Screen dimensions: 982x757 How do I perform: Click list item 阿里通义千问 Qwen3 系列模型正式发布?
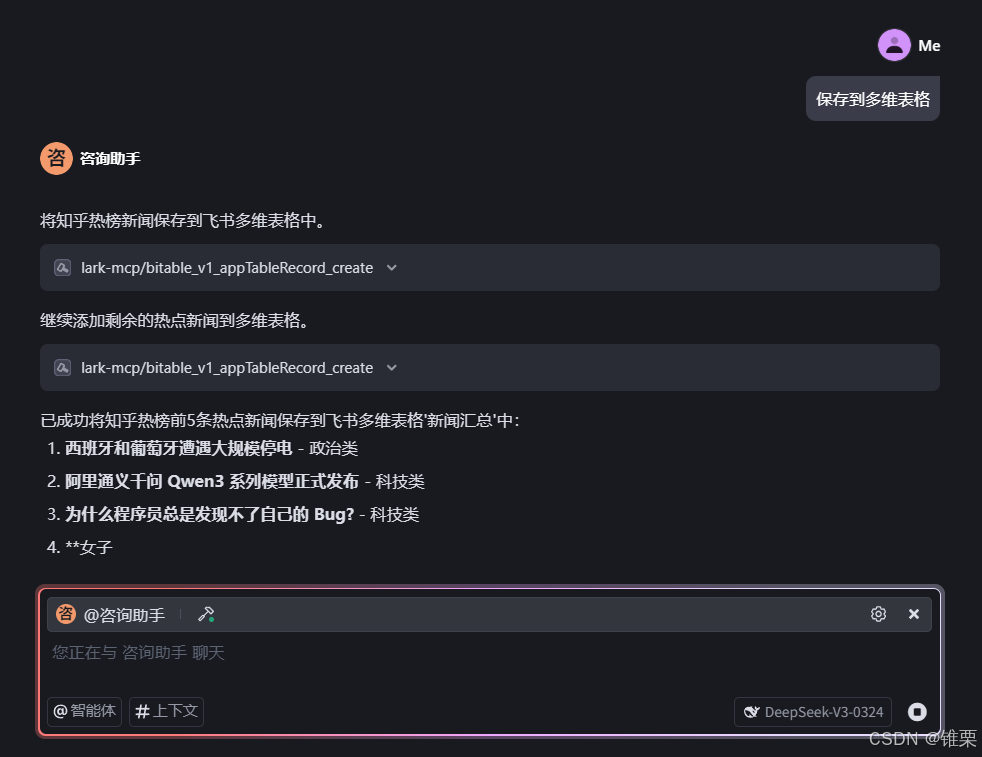point(212,481)
